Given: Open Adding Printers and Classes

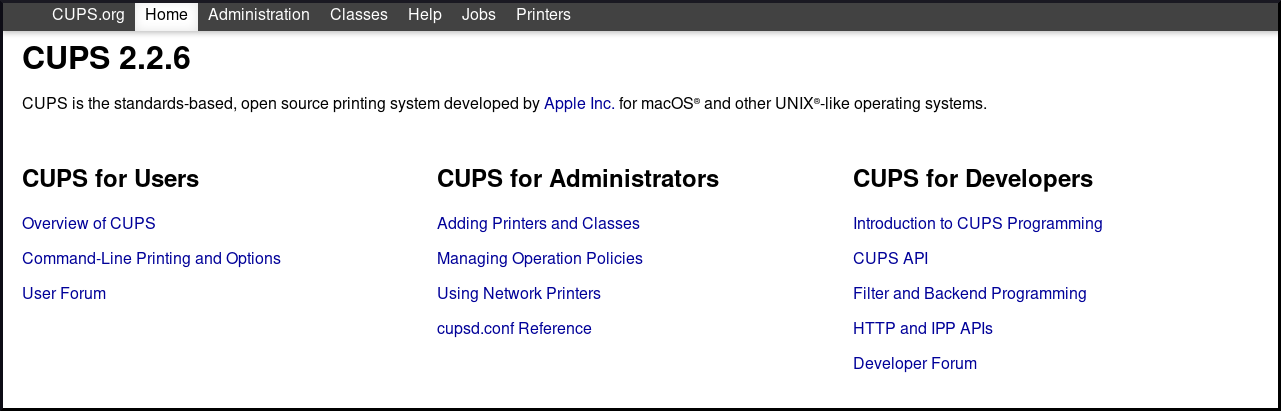Looking at the screenshot, I should tap(538, 224).
